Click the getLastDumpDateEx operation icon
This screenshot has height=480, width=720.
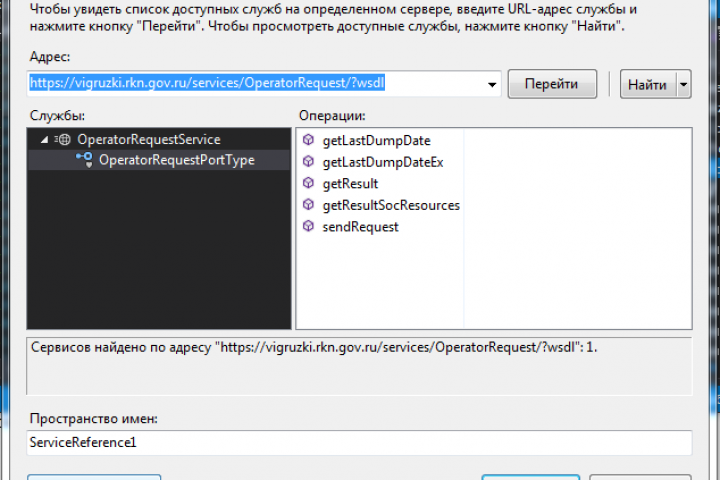tap(309, 161)
